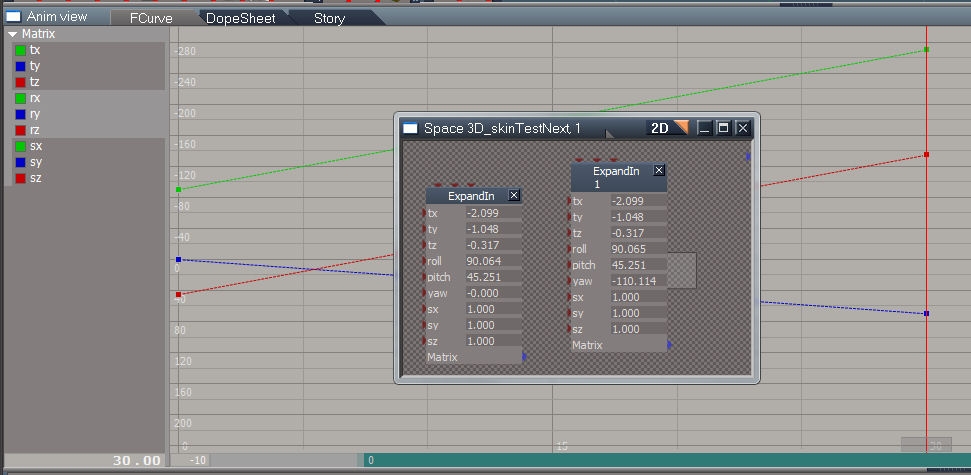Maximize the Space 3D_skinTestNext window
This screenshot has width=971, height=475.
(x=723, y=128)
